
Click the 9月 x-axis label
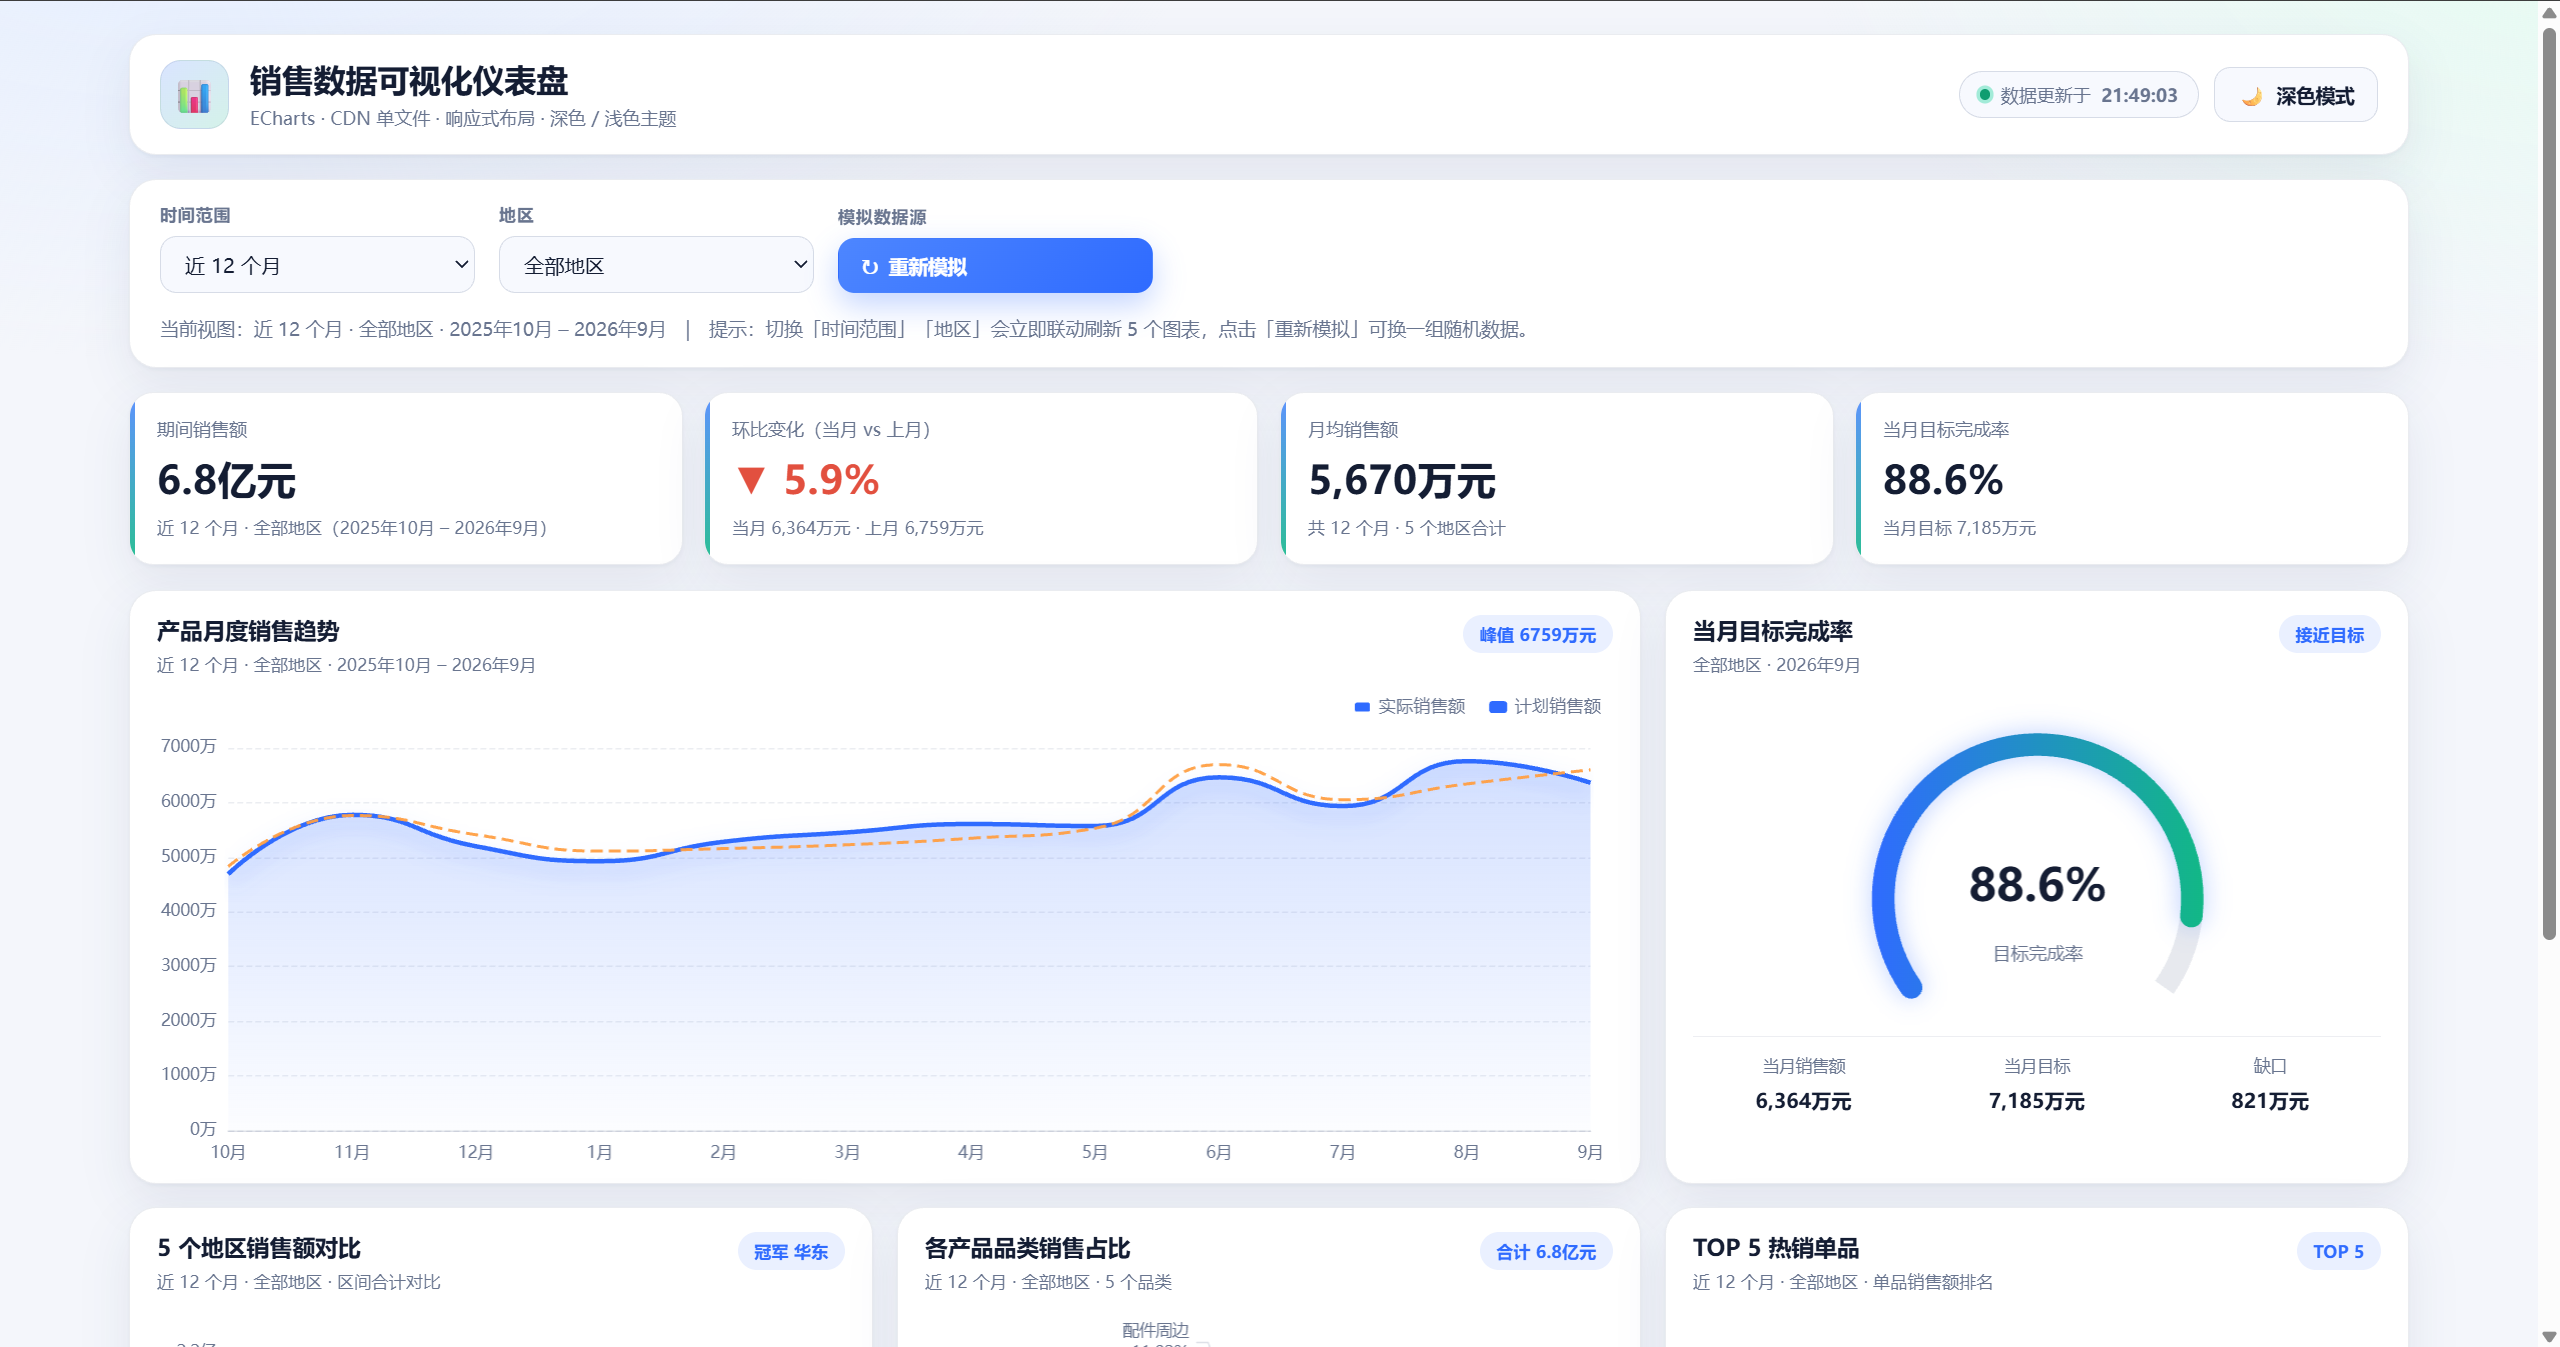1590,1152
